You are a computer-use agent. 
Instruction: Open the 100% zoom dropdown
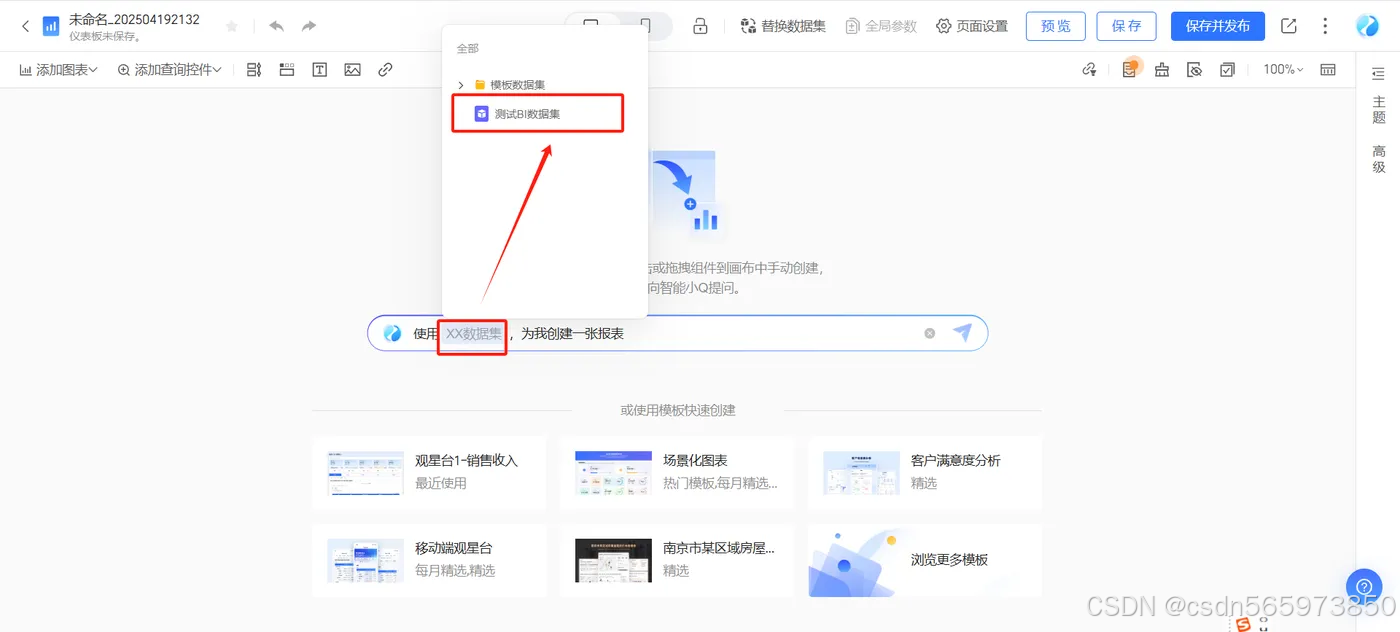coord(1282,69)
